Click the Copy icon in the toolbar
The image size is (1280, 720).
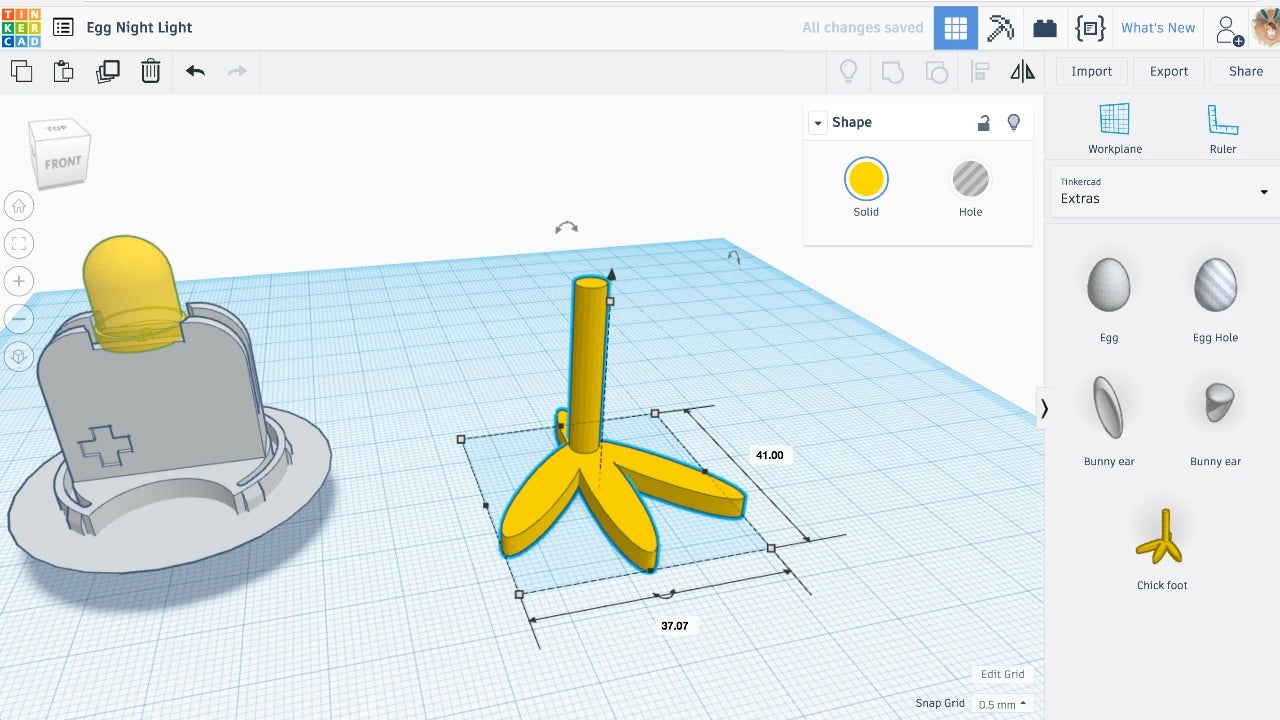[21, 71]
